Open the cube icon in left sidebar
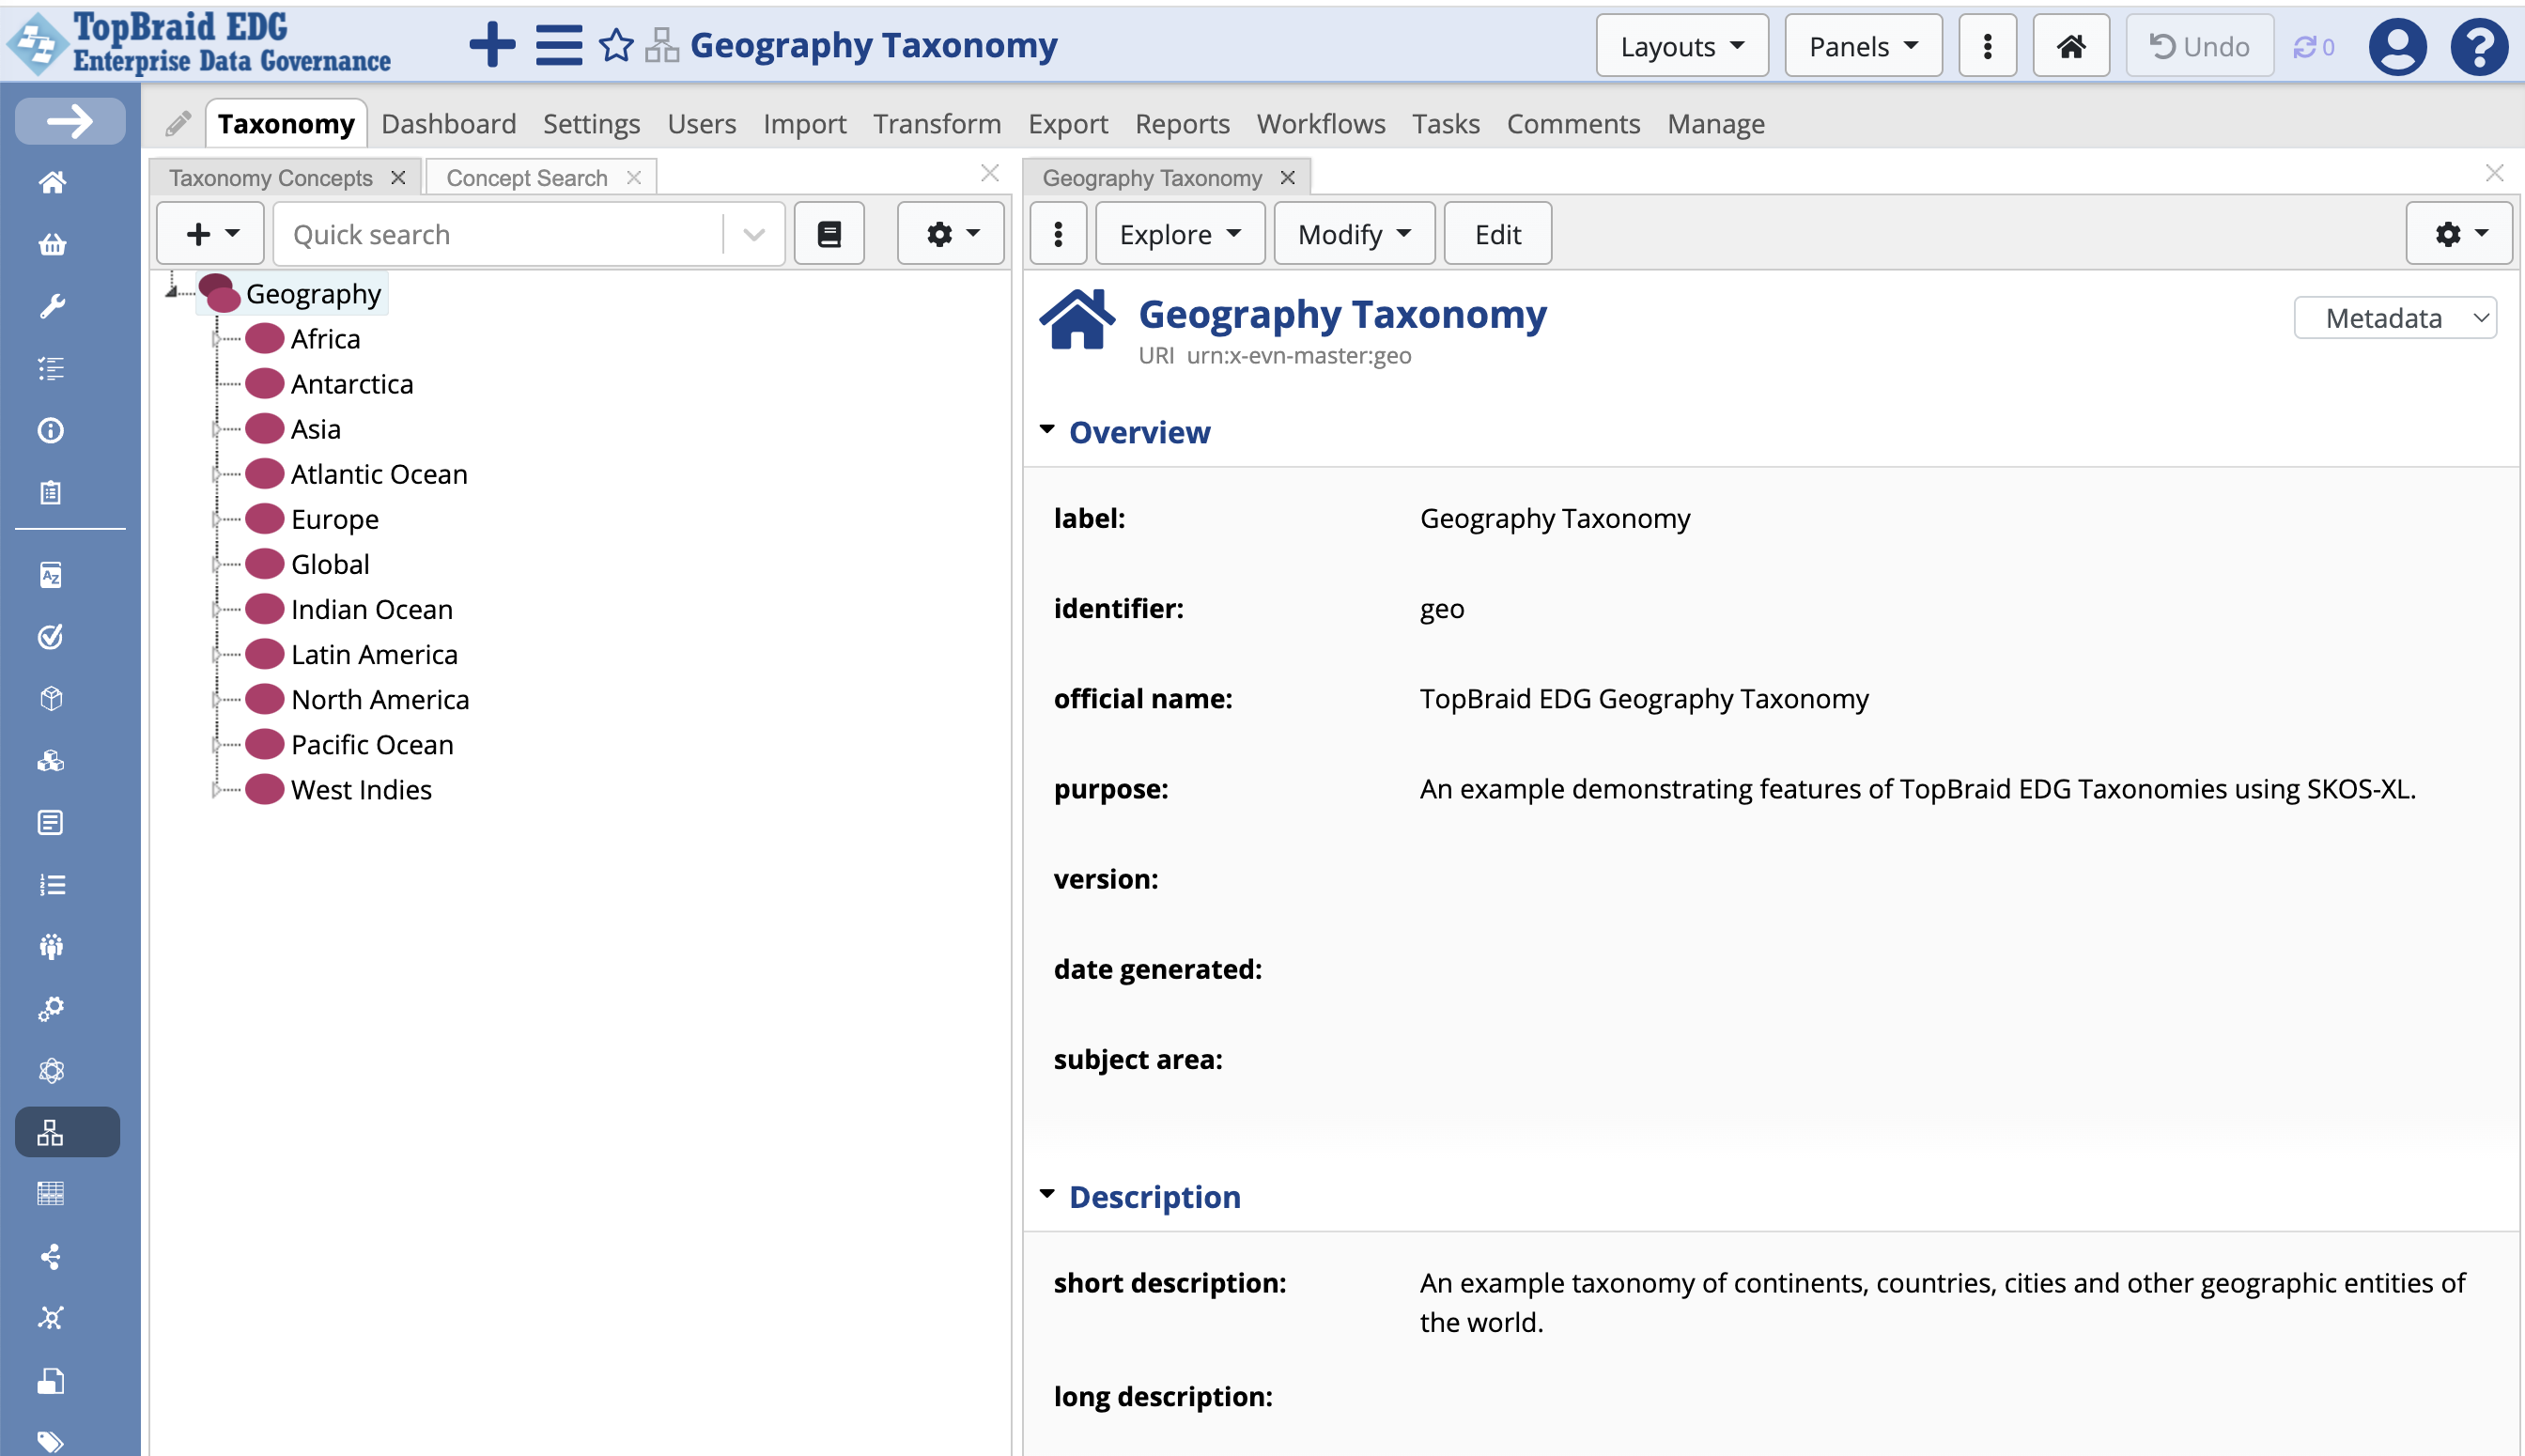 pyautogui.click(x=51, y=699)
